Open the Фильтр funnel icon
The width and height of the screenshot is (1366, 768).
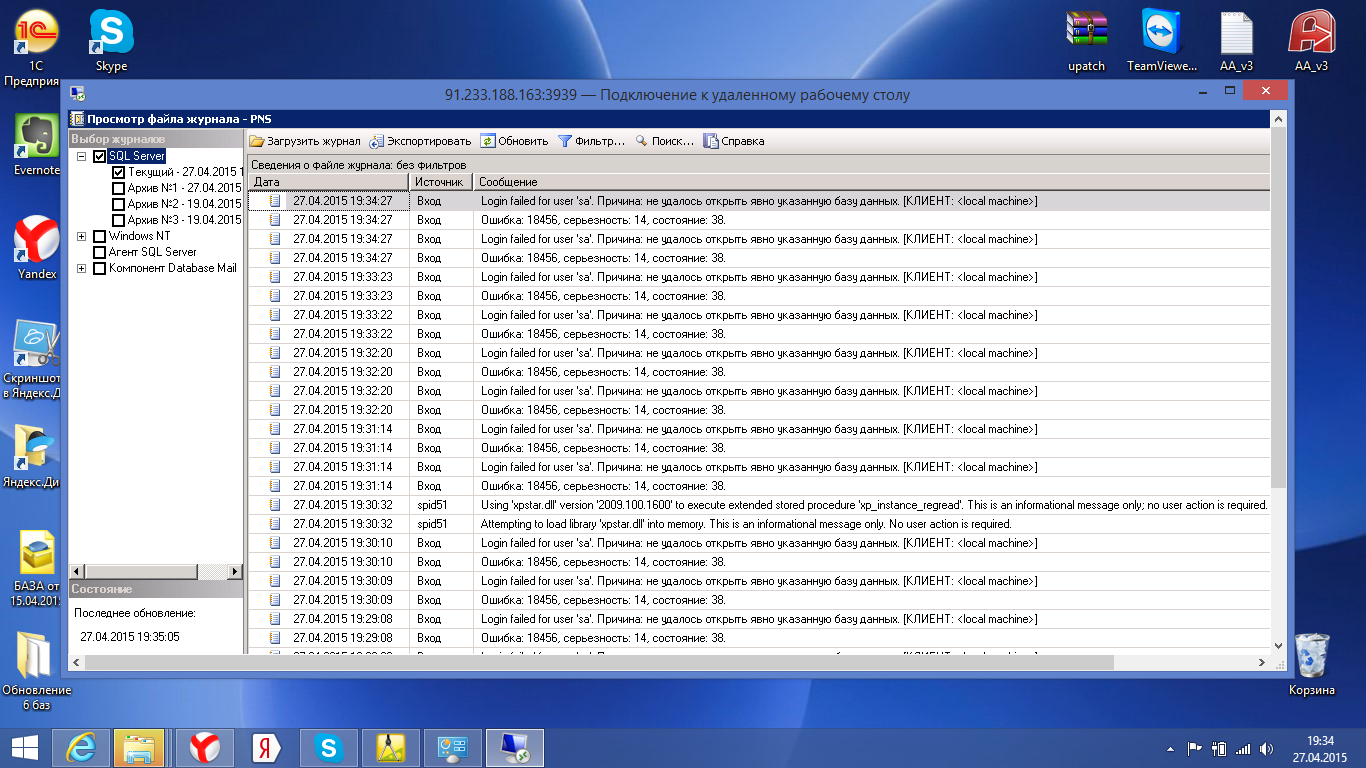[x=565, y=141]
